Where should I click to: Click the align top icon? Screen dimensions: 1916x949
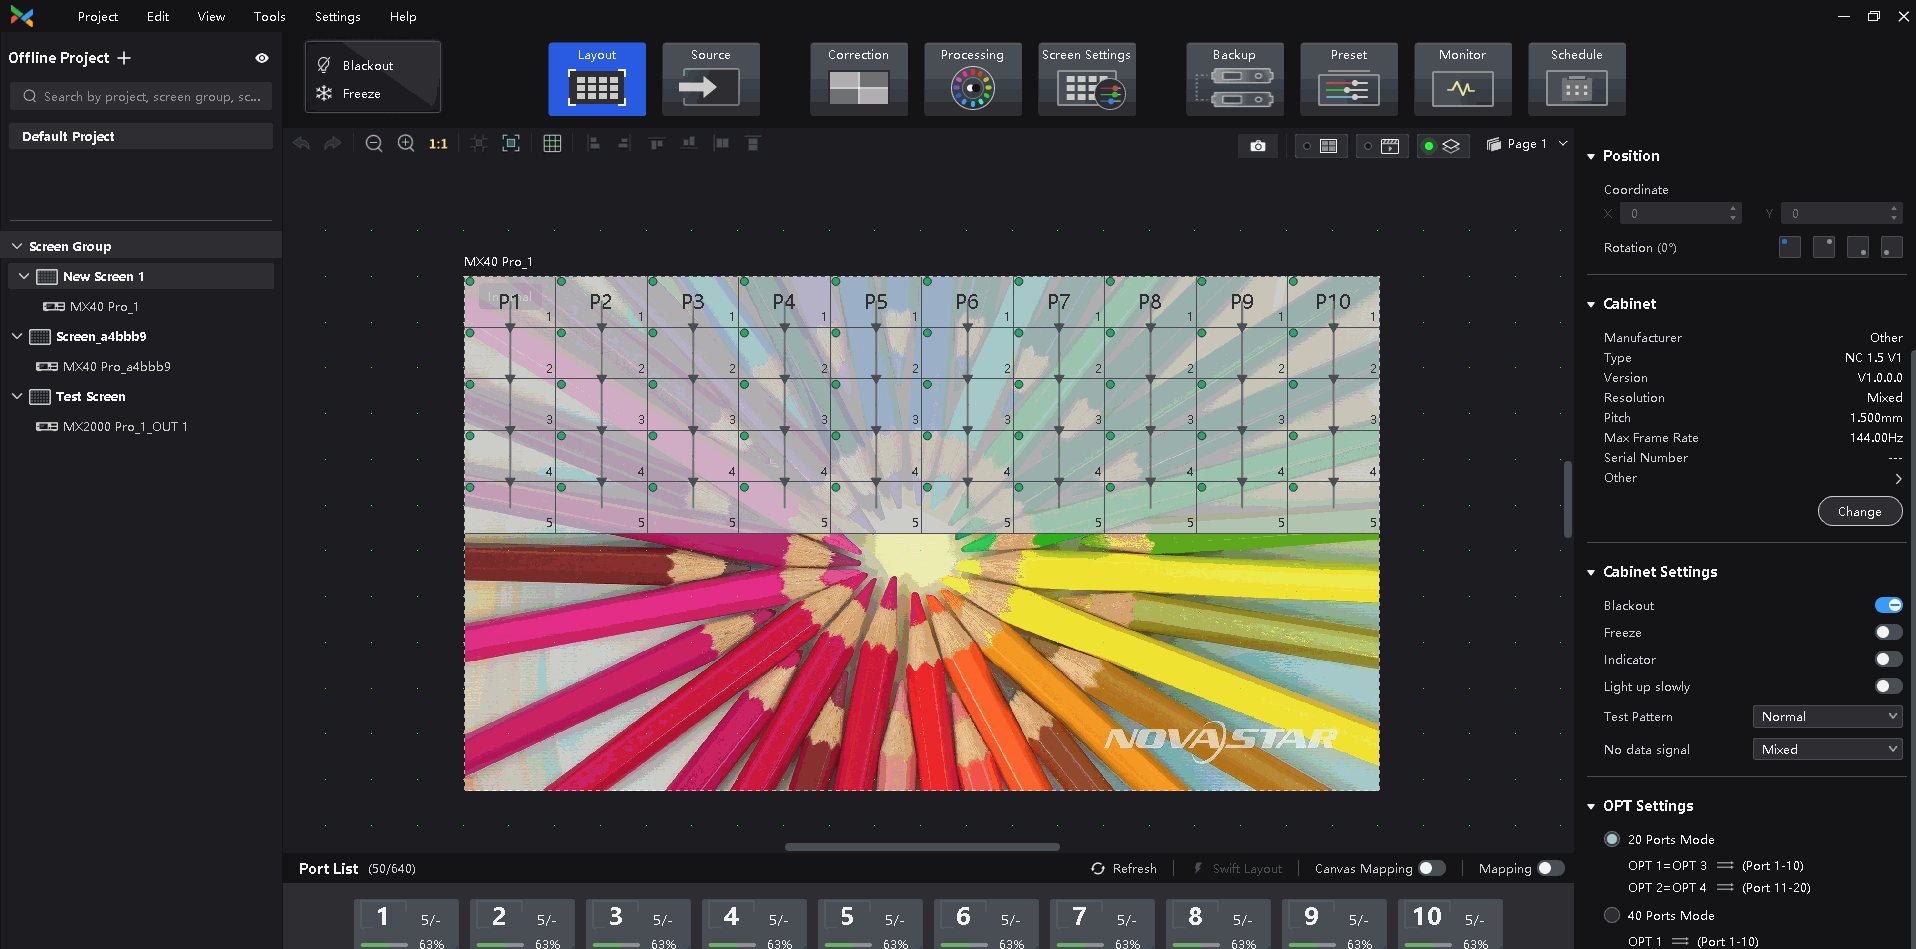tap(656, 143)
